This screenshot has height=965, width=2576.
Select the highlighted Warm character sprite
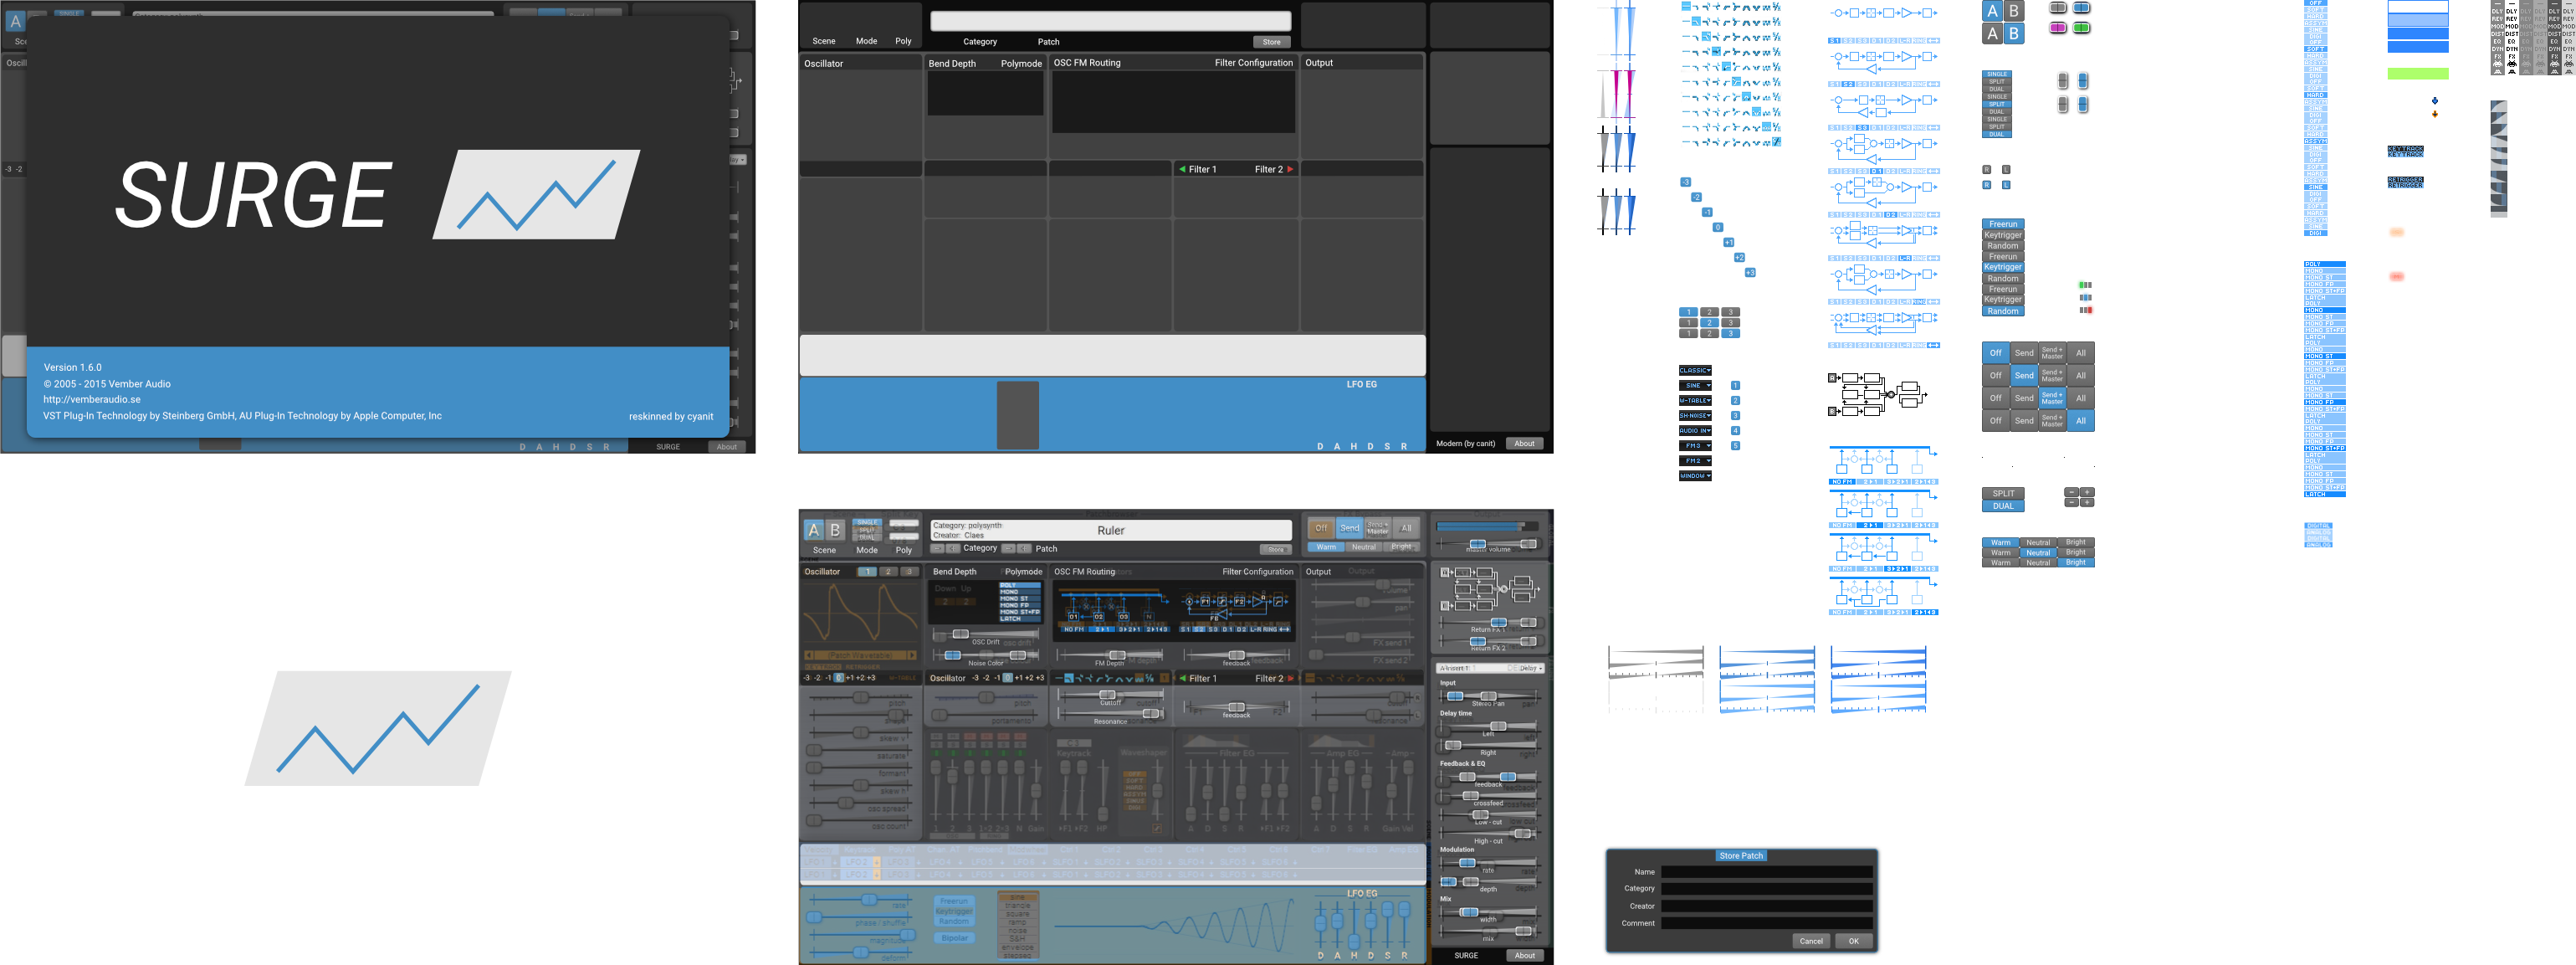tap(2001, 543)
